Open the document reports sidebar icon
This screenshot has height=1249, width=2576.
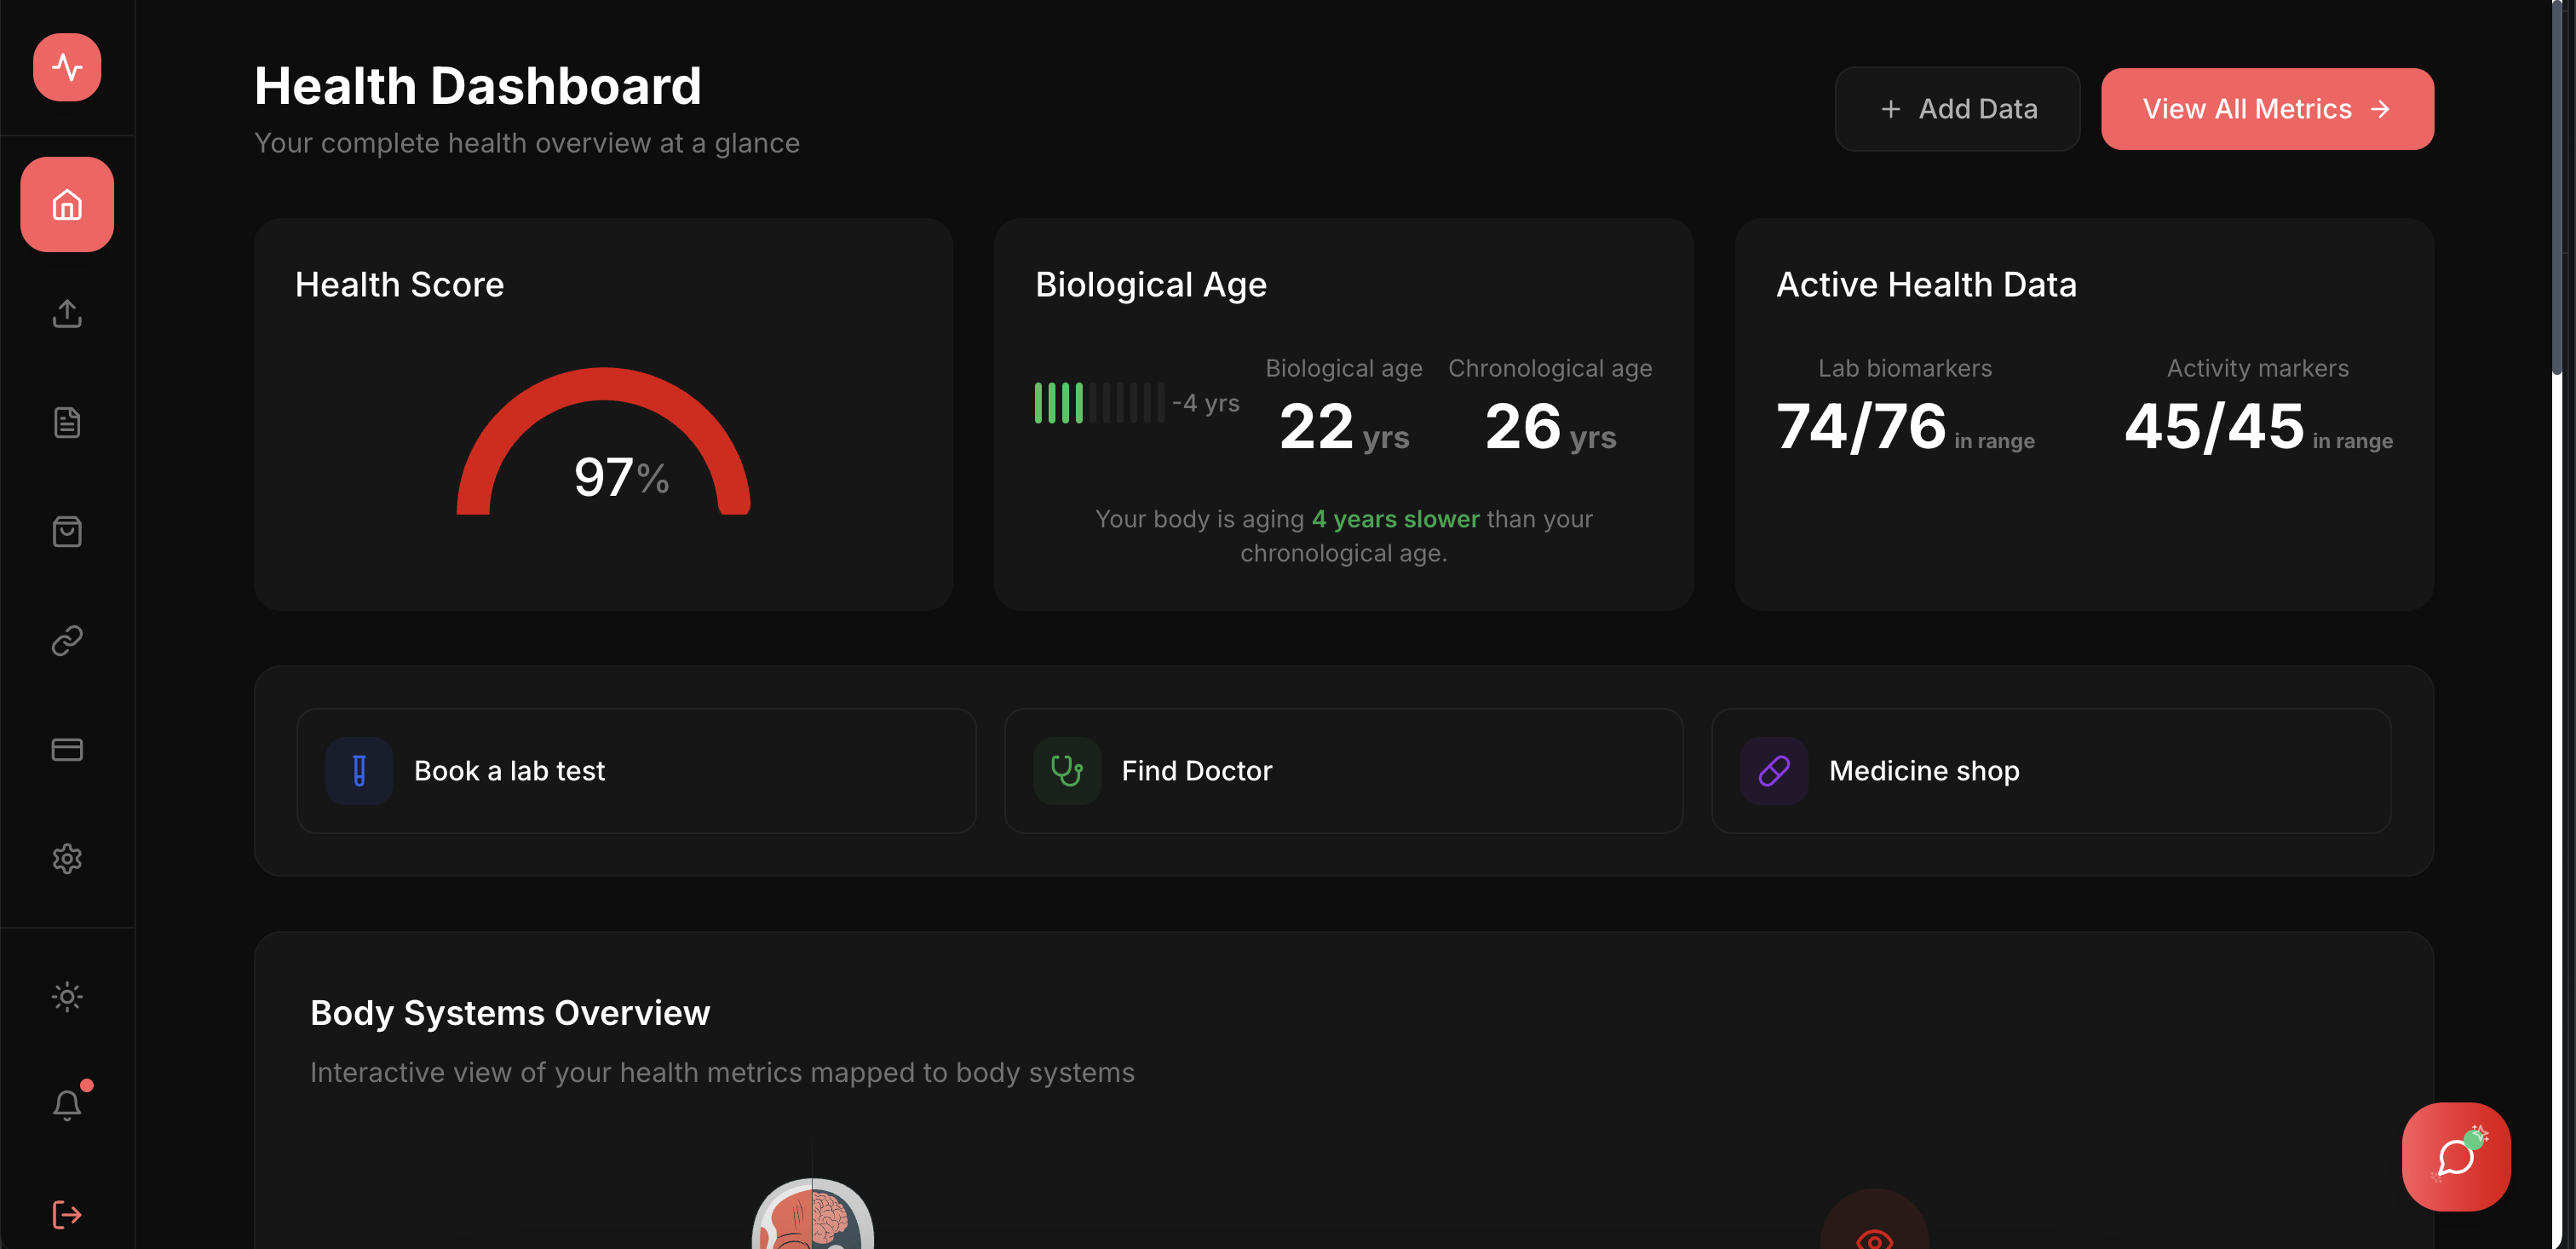click(67, 422)
